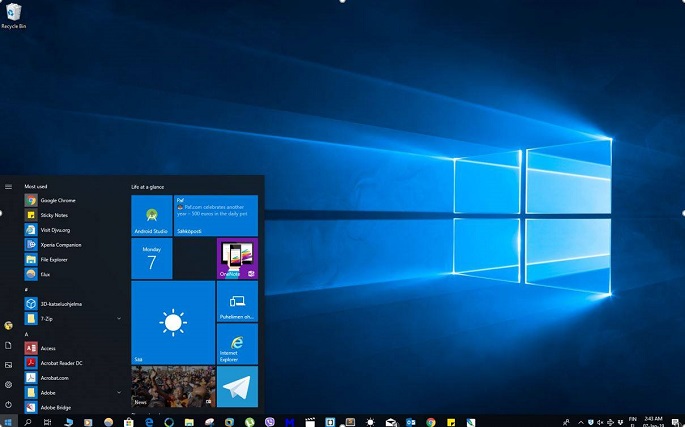685x427 pixels.
Task: Click the Android Studio tile
Action: (151, 215)
